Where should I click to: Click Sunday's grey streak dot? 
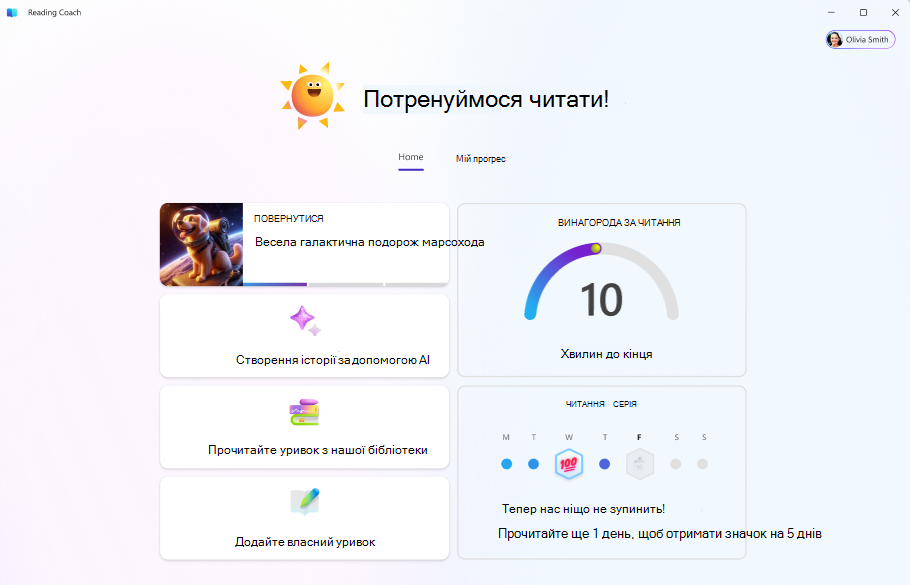tap(702, 464)
